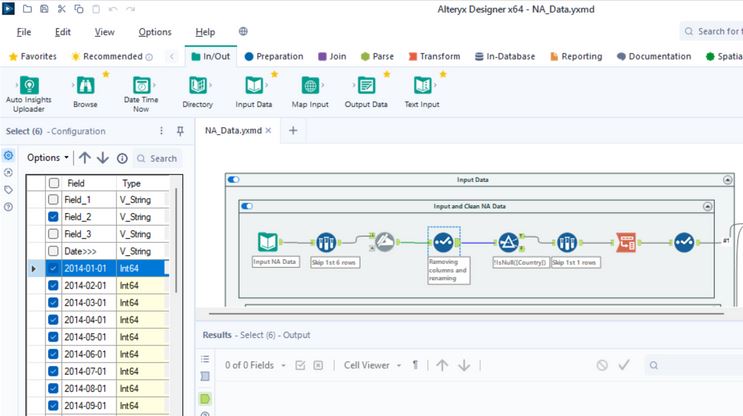The width and height of the screenshot is (743, 416).
Task: Save the workflow with the disk icon
Action: pos(44,9)
